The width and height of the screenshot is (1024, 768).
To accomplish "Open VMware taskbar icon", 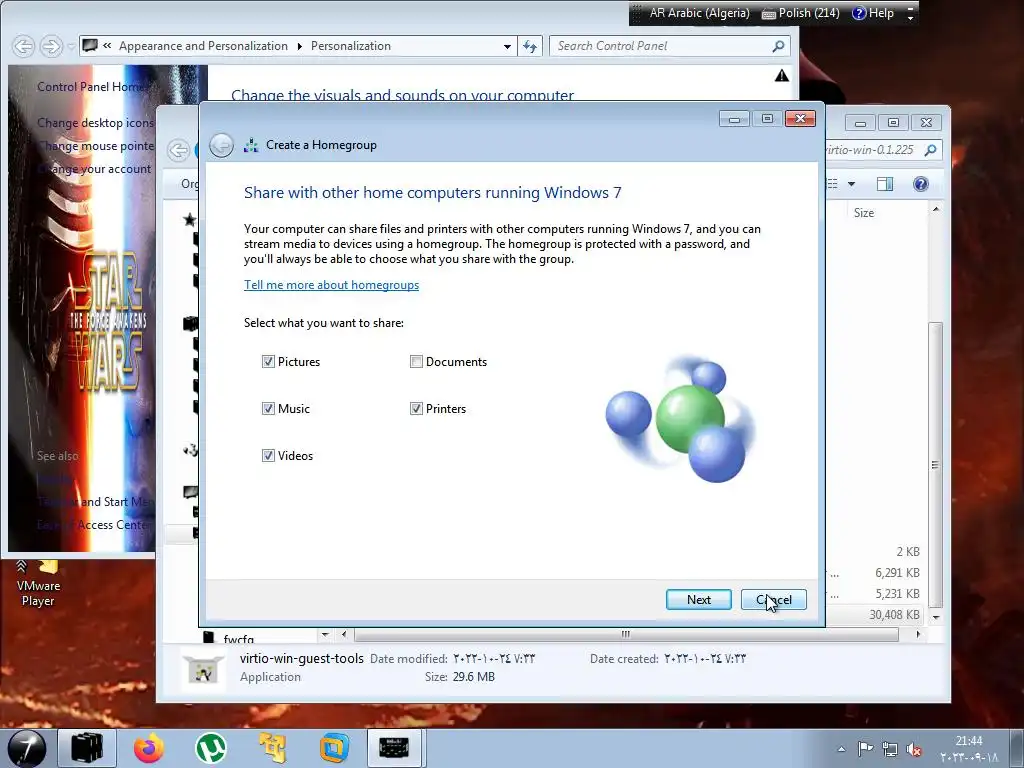I will (x=334, y=748).
